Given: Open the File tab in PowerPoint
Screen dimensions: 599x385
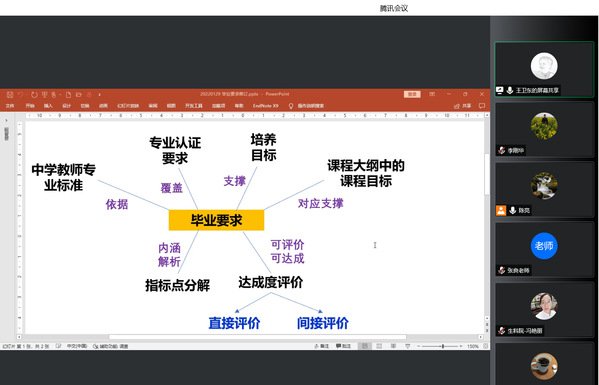Looking at the screenshot, I should point(10,106).
